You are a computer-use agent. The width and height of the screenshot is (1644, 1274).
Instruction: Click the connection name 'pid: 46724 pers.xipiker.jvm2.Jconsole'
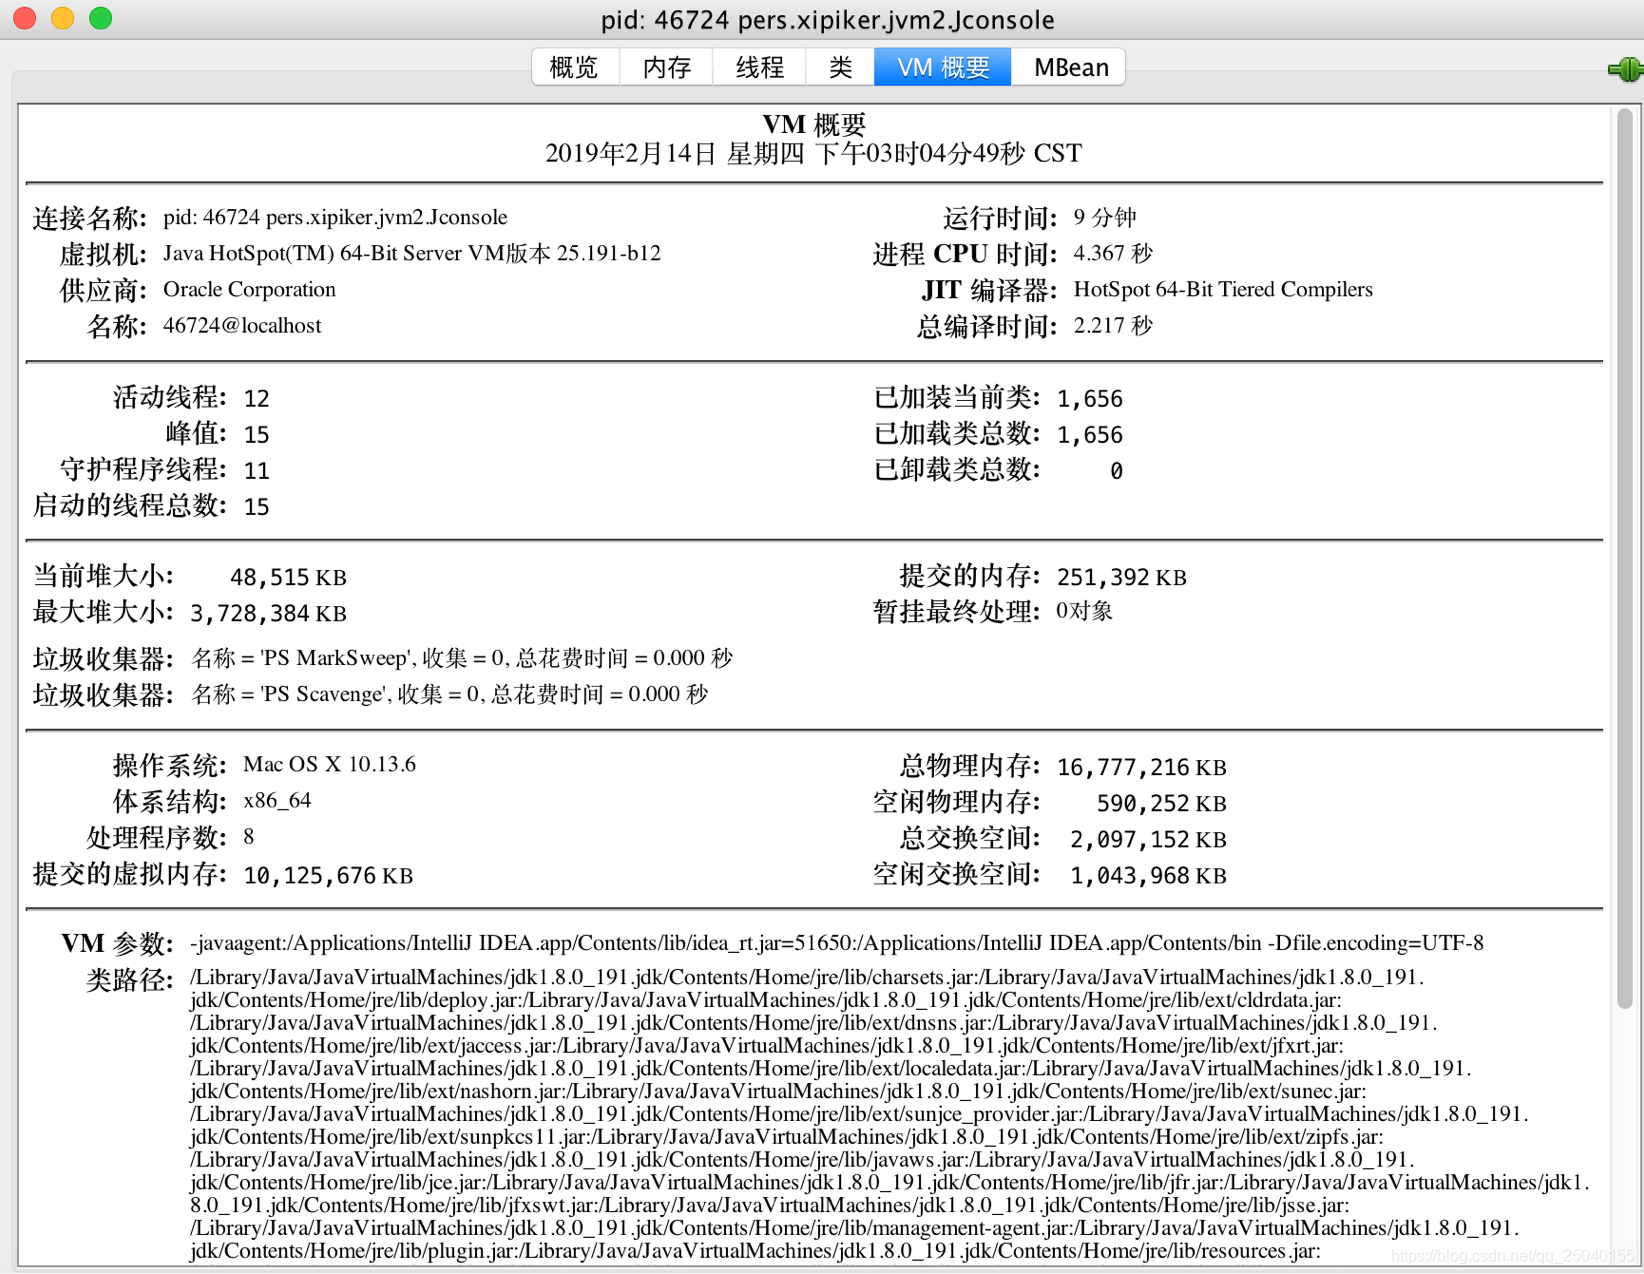tap(335, 217)
